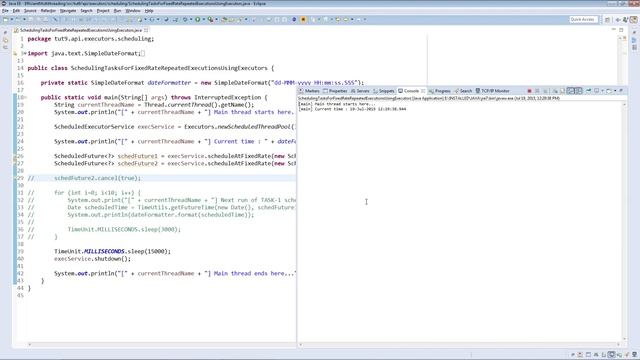Click the Display Selected Console icon
This screenshot has height=360, width=640.
coord(597,91)
